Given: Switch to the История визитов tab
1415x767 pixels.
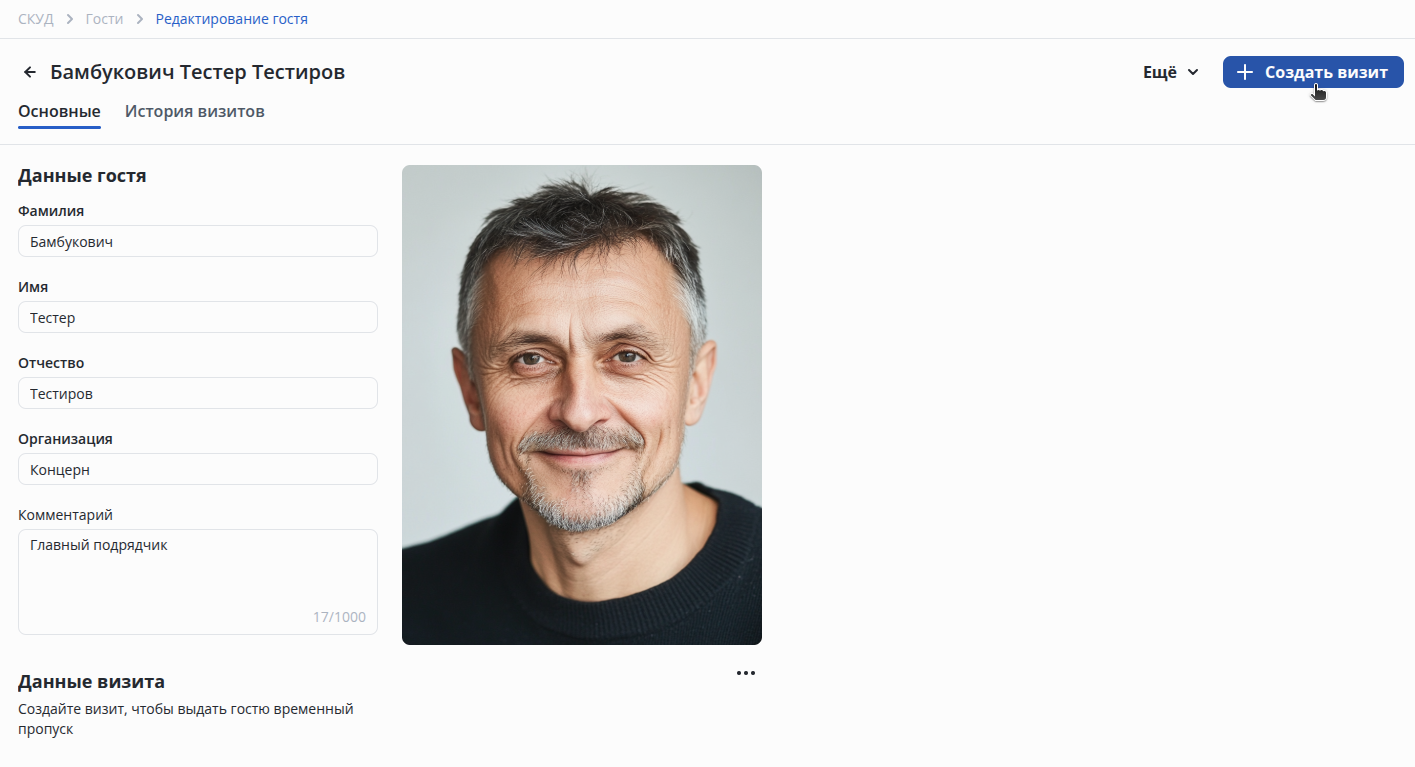Looking at the screenshot, I should [195, 111].
